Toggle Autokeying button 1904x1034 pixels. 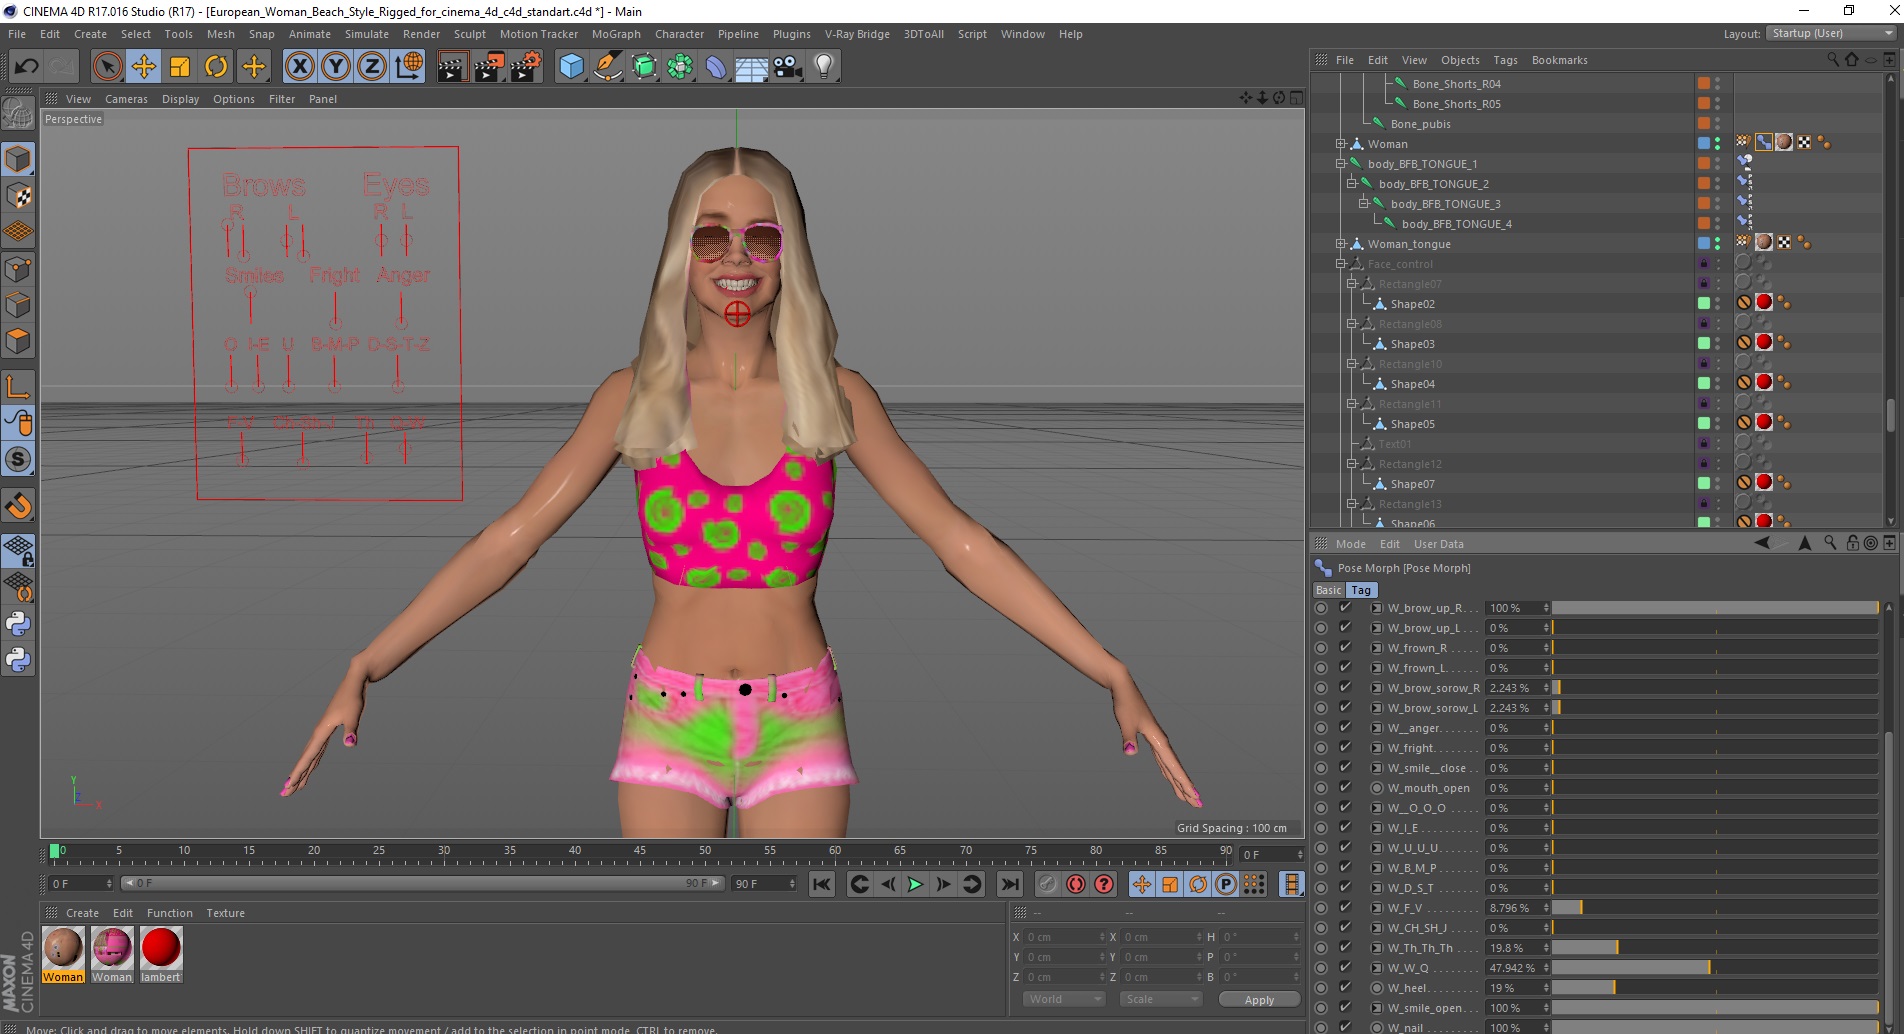1076,884
